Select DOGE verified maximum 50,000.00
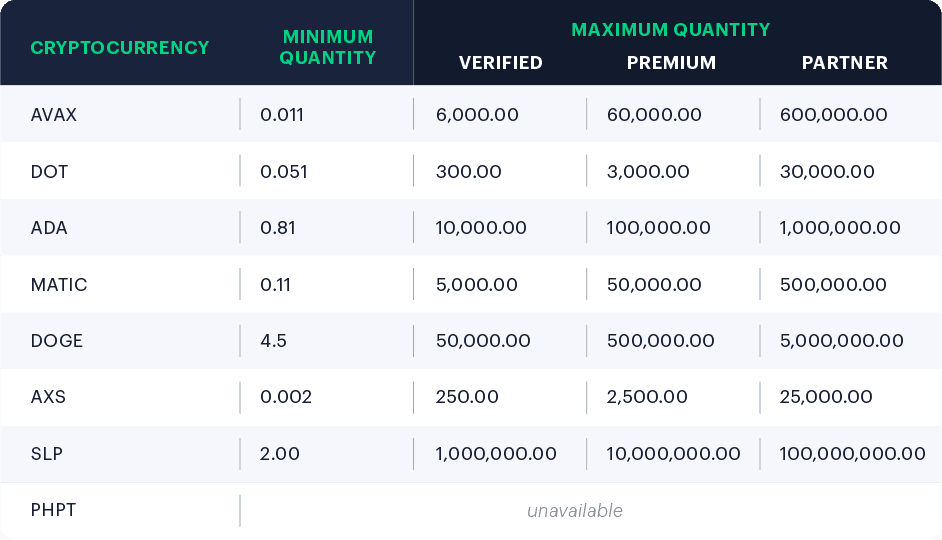The image size is (942, 540). coord(483,341)
